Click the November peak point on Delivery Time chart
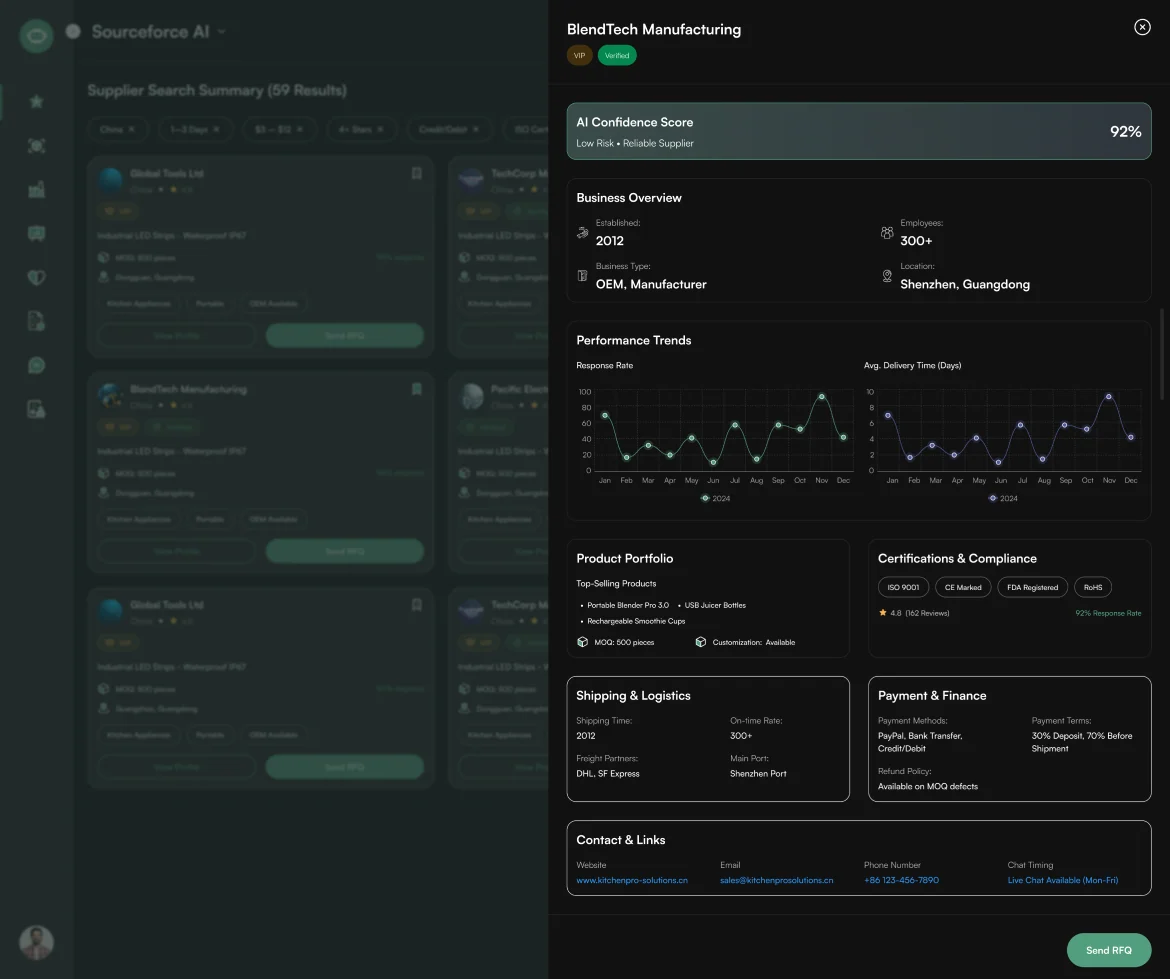Viewport: 1170px width, 979px height. pyautogui.click(x=1108, y=397)
